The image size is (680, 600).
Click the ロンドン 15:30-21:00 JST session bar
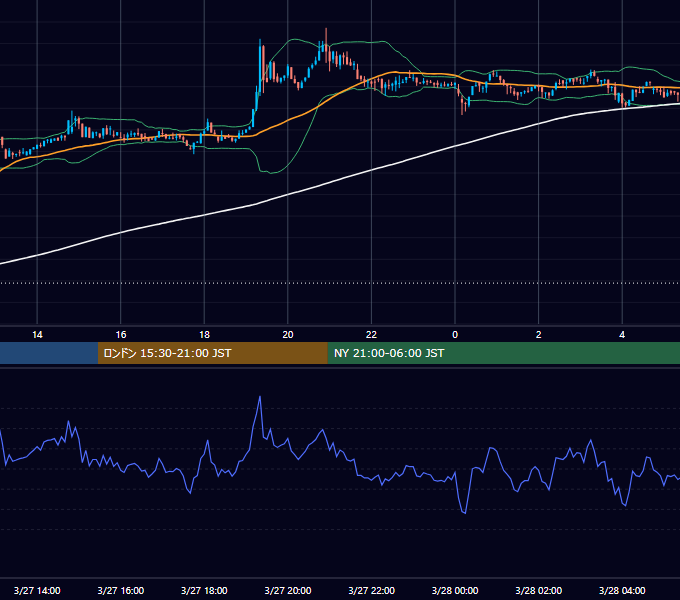pyautogui.click(x=212, y=353)
